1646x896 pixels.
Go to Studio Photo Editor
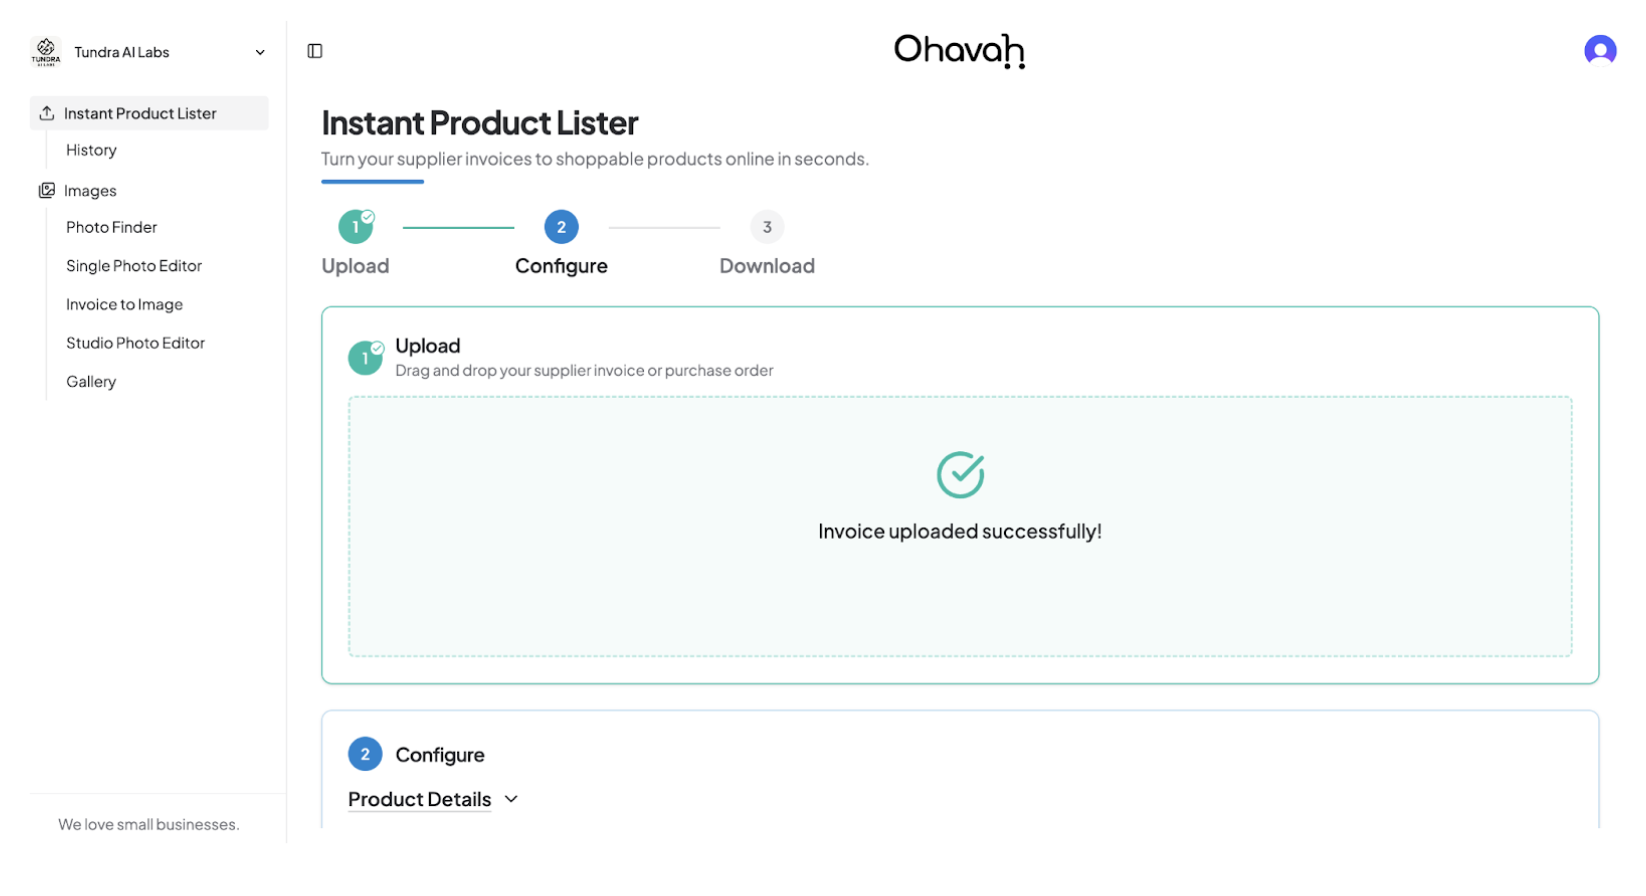point(135,343)
